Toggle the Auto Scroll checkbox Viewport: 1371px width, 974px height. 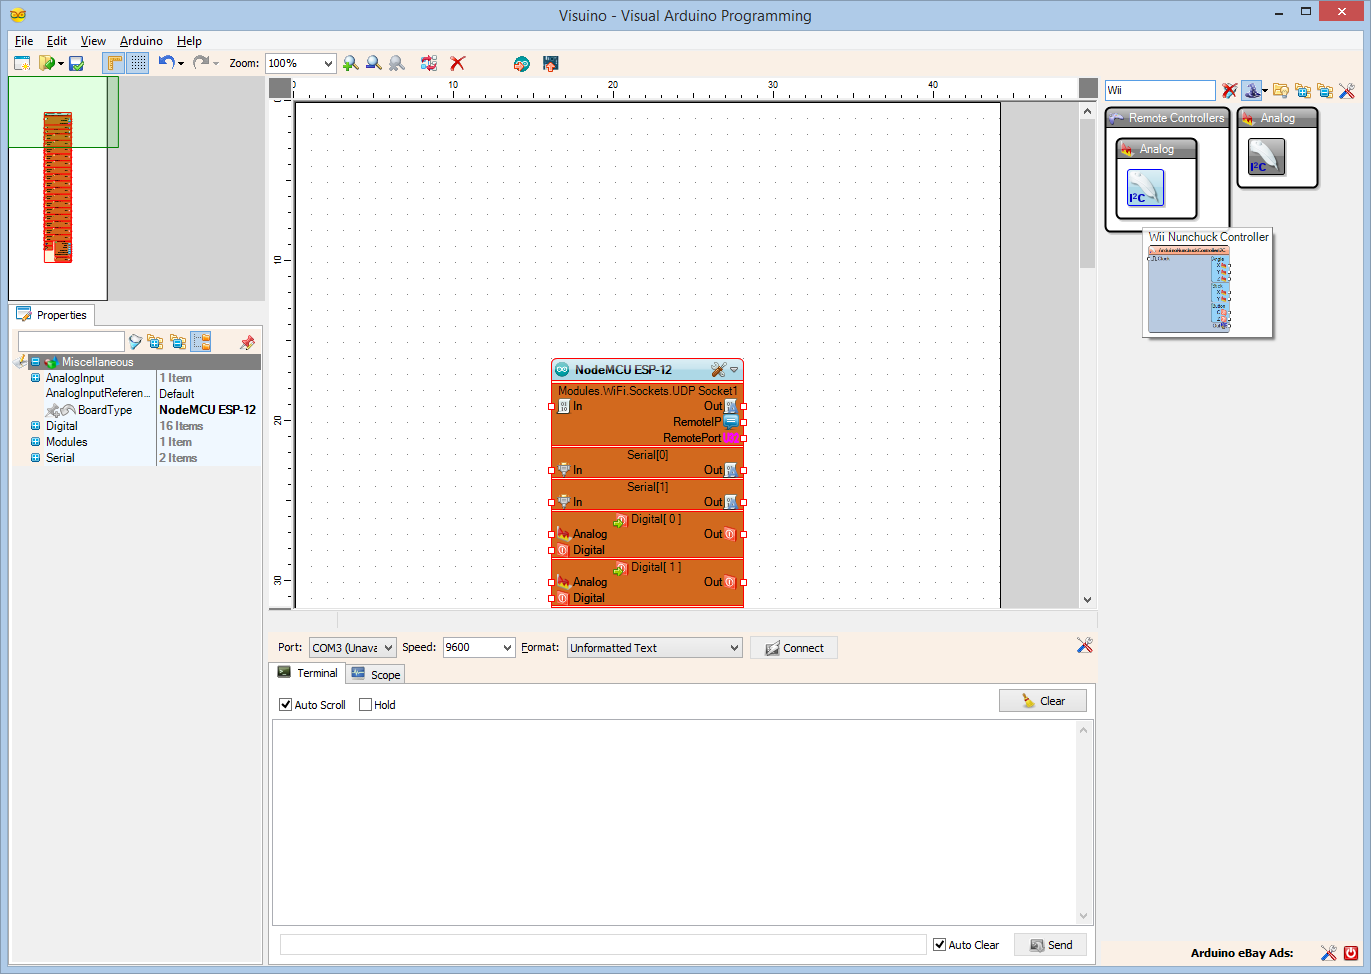pyautogui.click(x=285, y=705)
